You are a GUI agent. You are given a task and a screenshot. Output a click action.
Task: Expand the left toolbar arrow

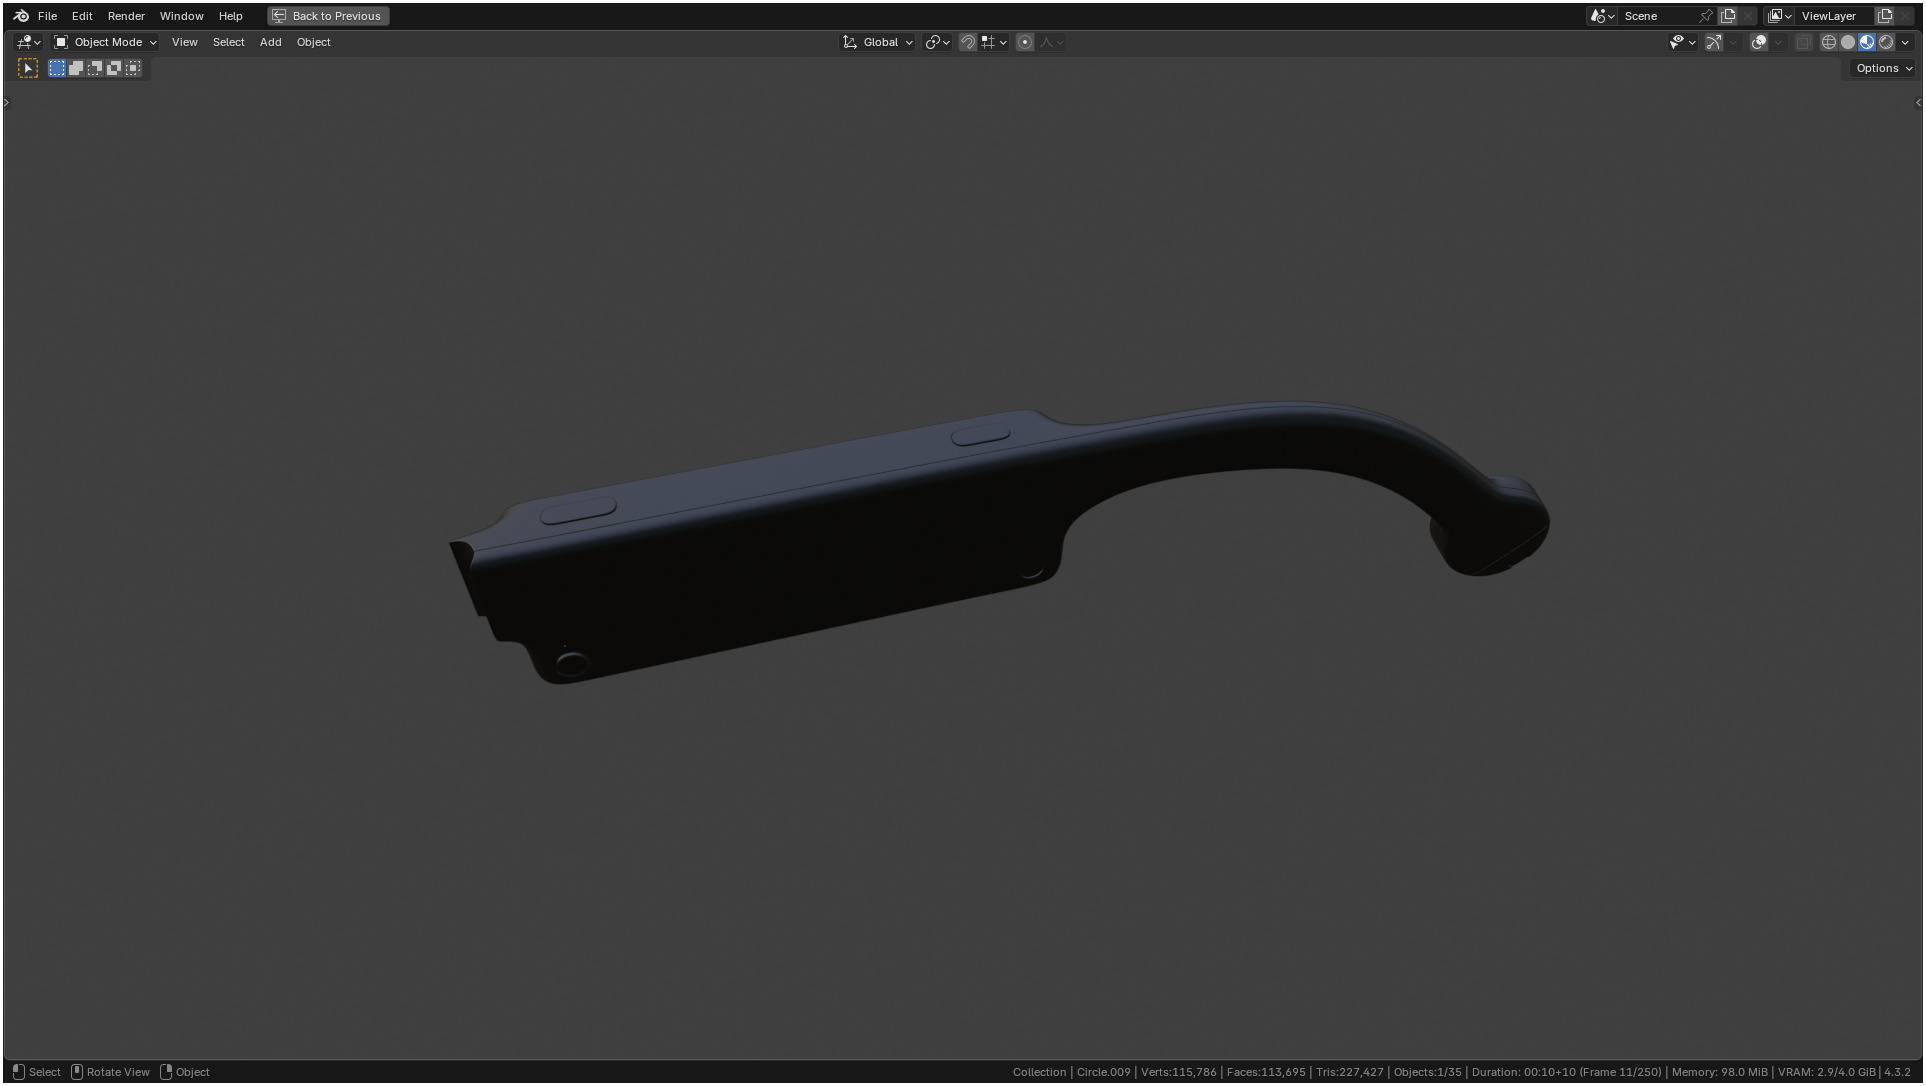point(6,103)
